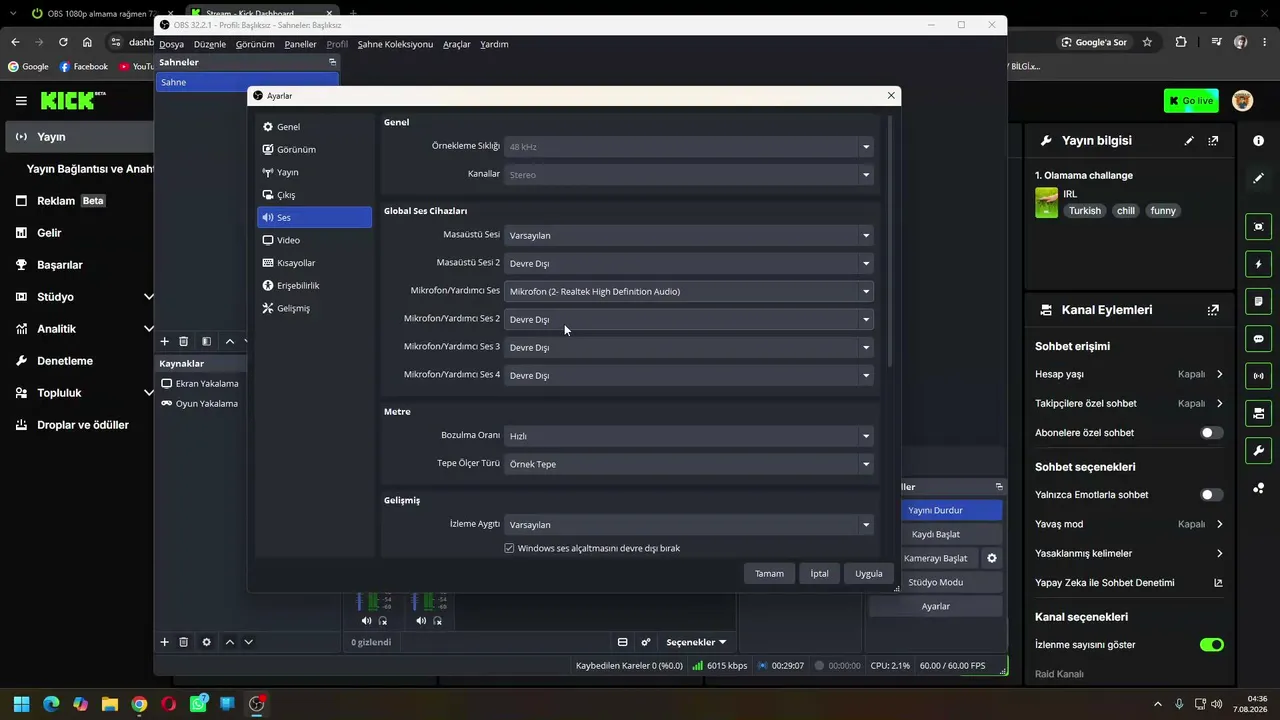Float the Sahneler dock via its header icon
Viewport: 1280px width, 720px height.
click(x=332, y=62)
